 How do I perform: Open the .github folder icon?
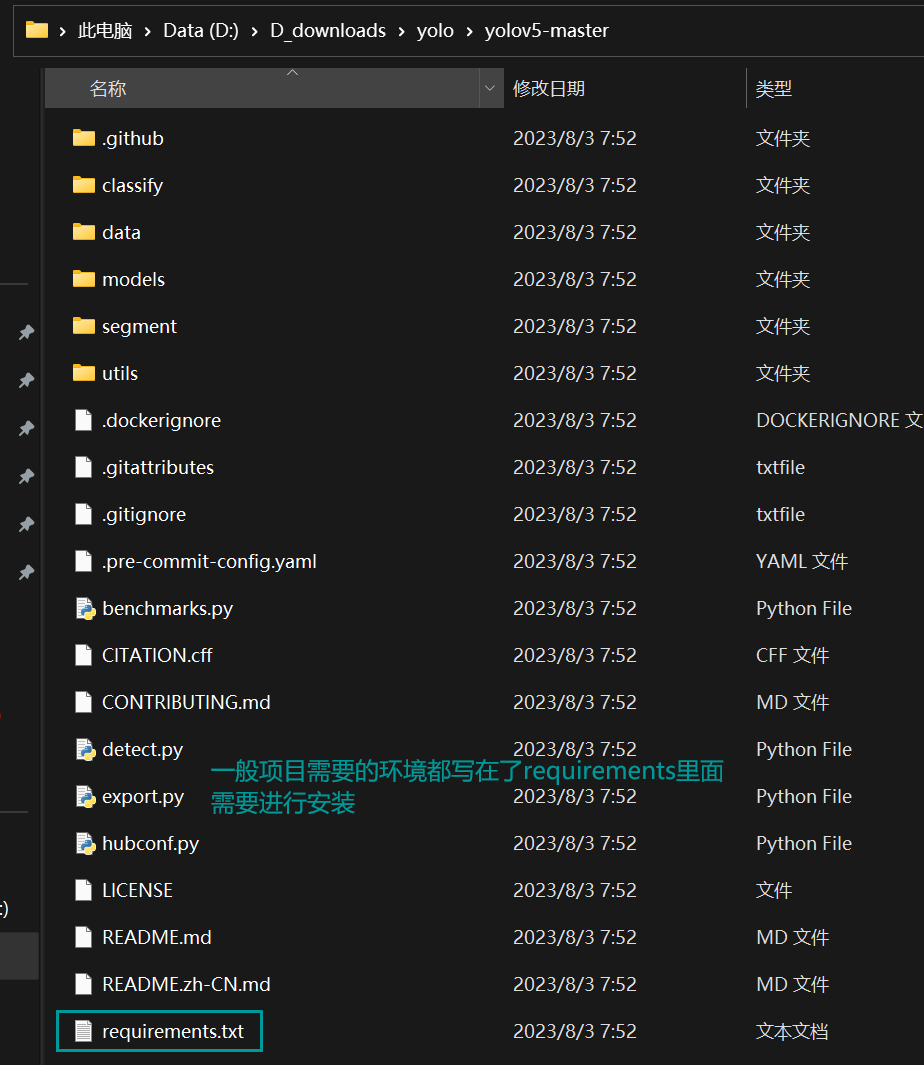click(x=84, y=138)
